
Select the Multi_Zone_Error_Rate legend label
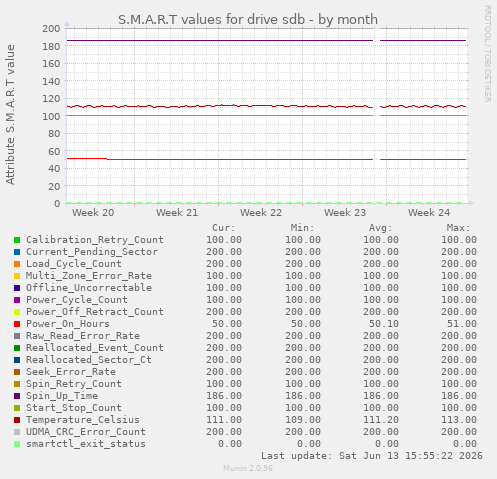click(89, 276)
